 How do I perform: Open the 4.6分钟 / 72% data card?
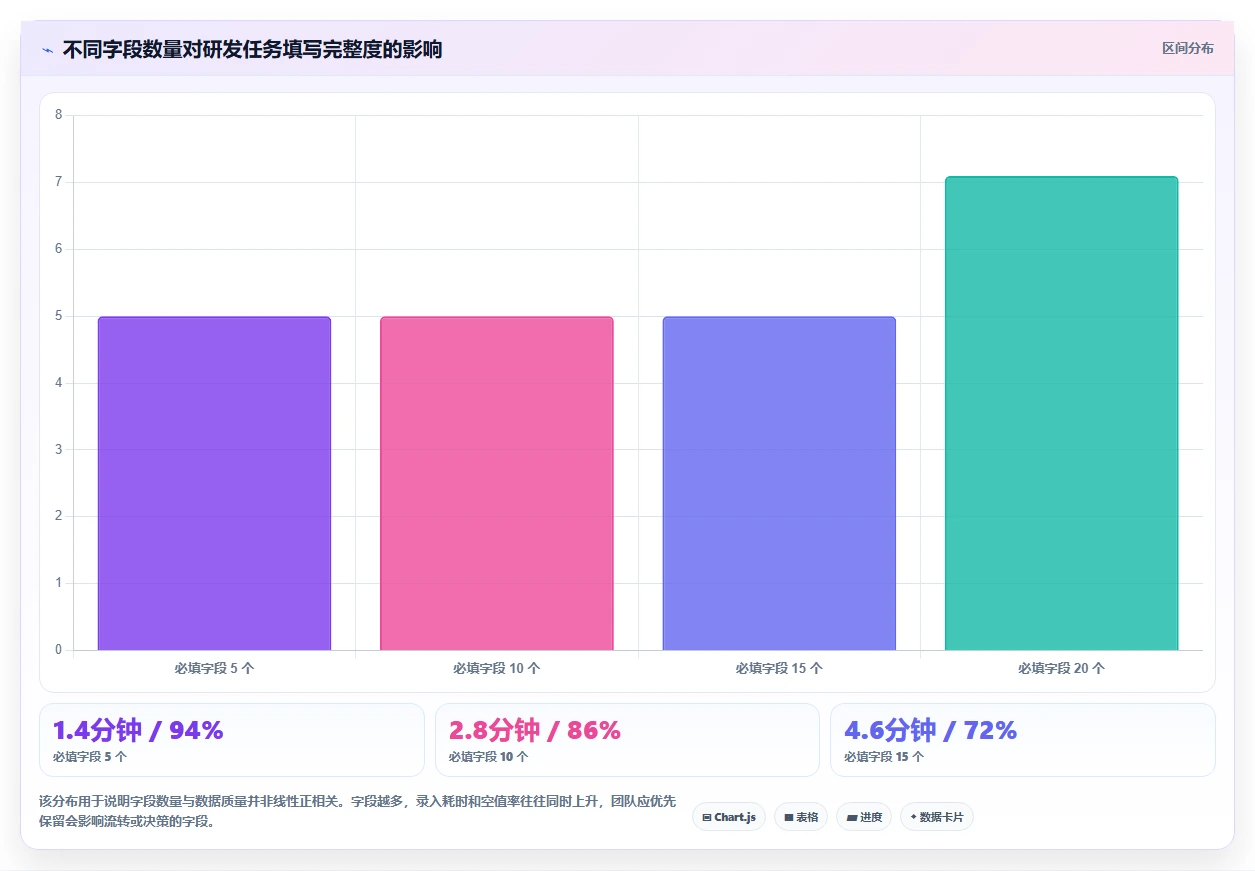[1023, 740]
